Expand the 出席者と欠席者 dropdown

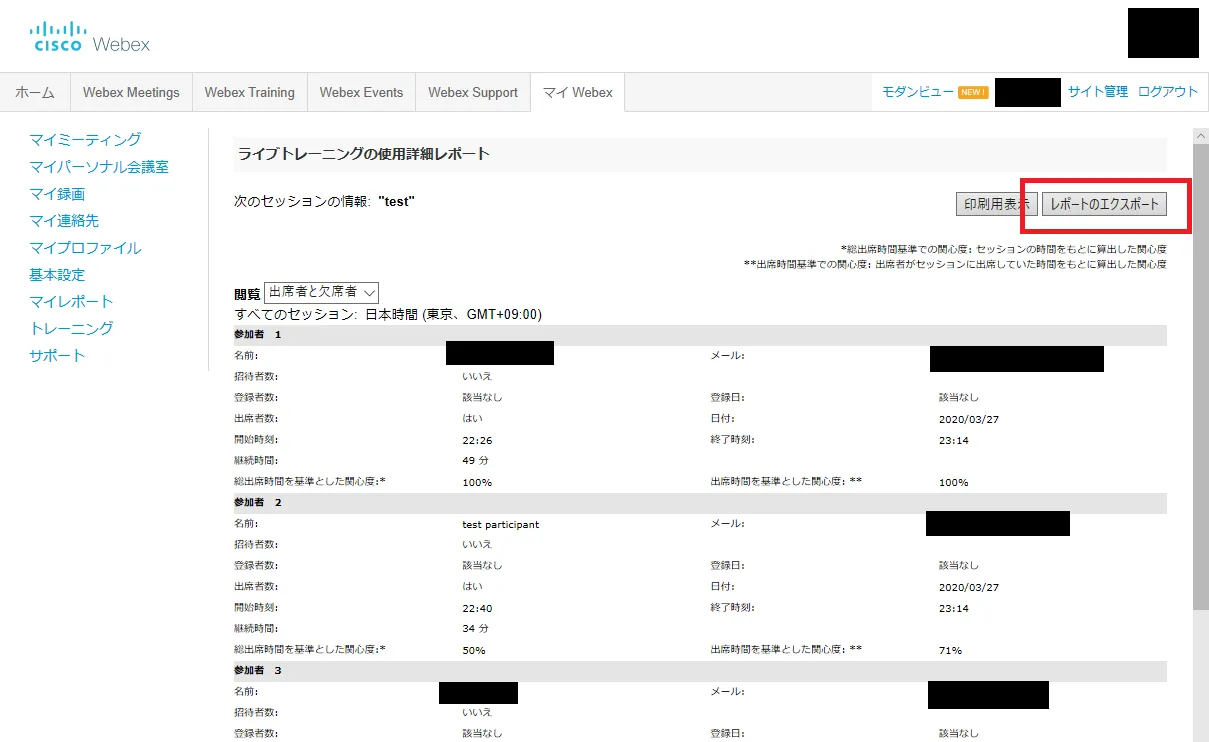point(321,293)
